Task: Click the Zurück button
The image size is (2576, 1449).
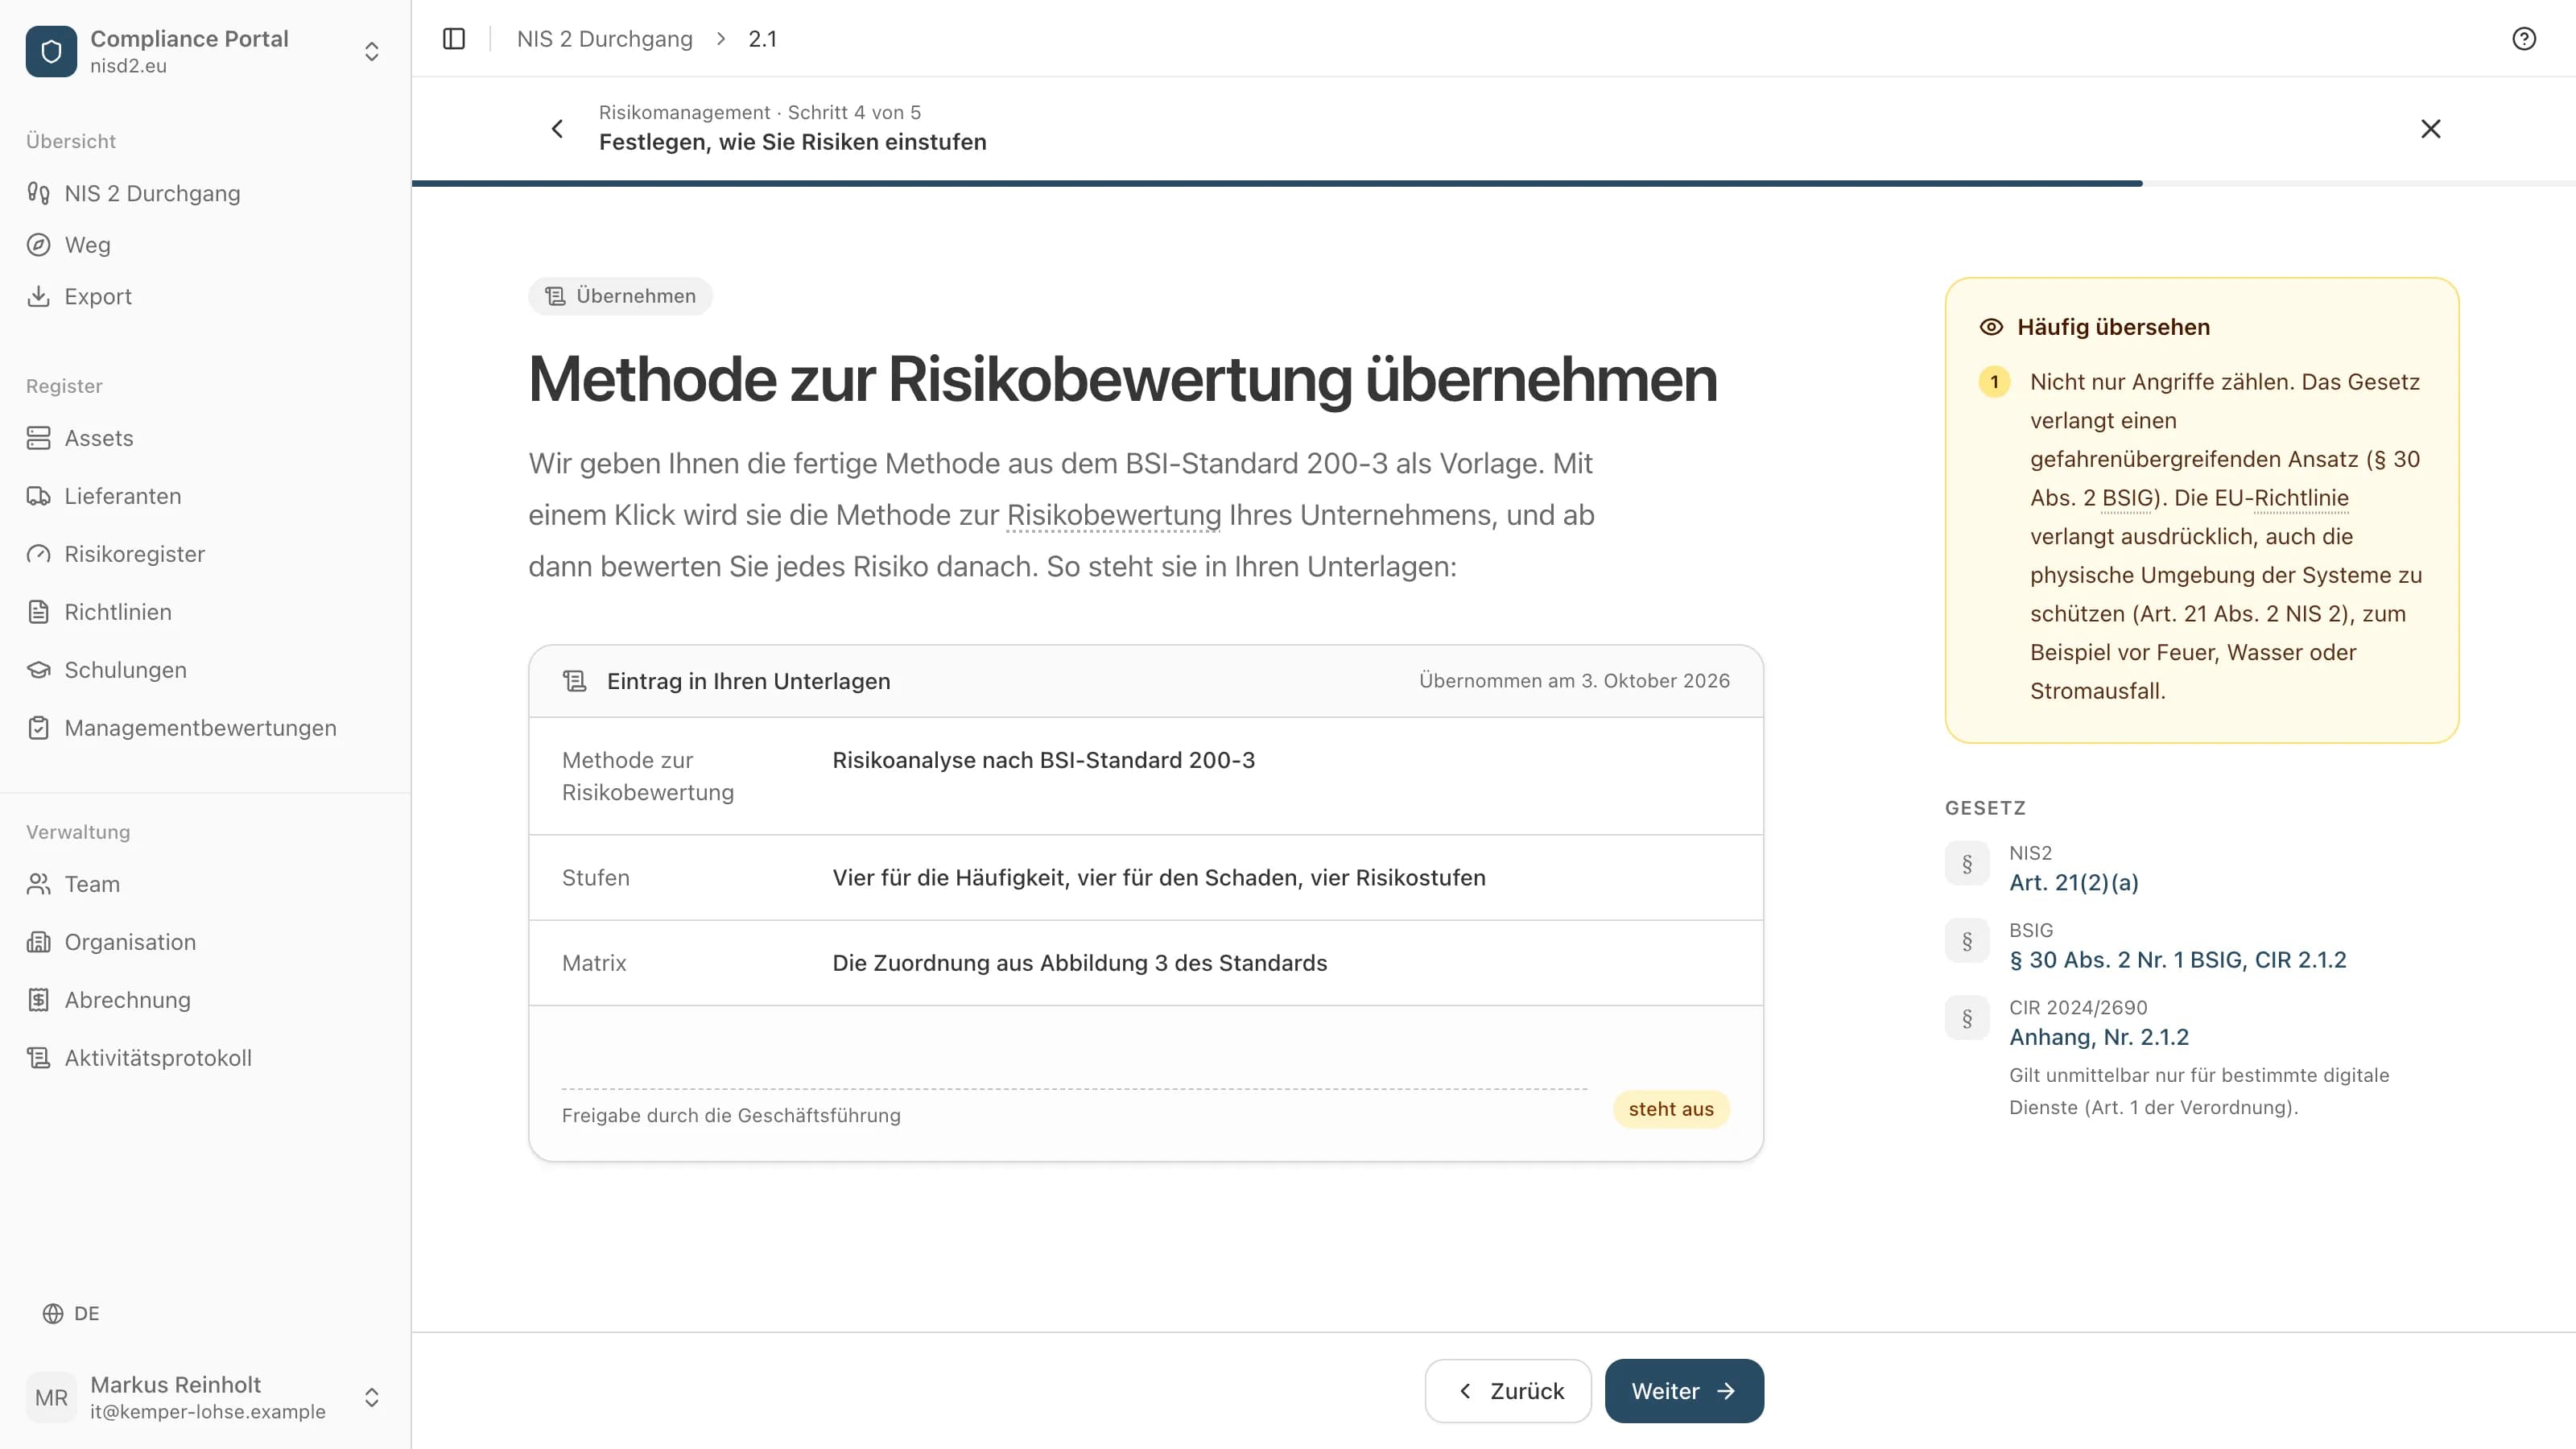Action: click(x=1508, y=1391)
